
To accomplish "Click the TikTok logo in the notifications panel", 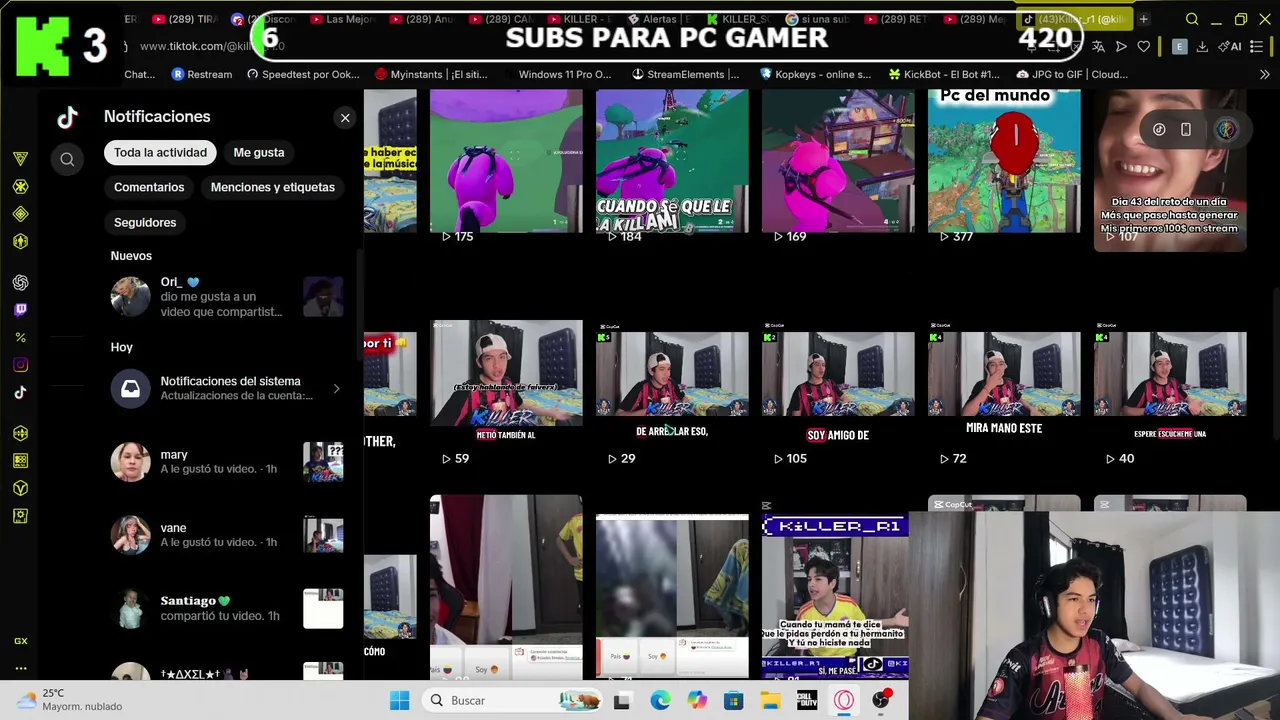I will [67, 117].
